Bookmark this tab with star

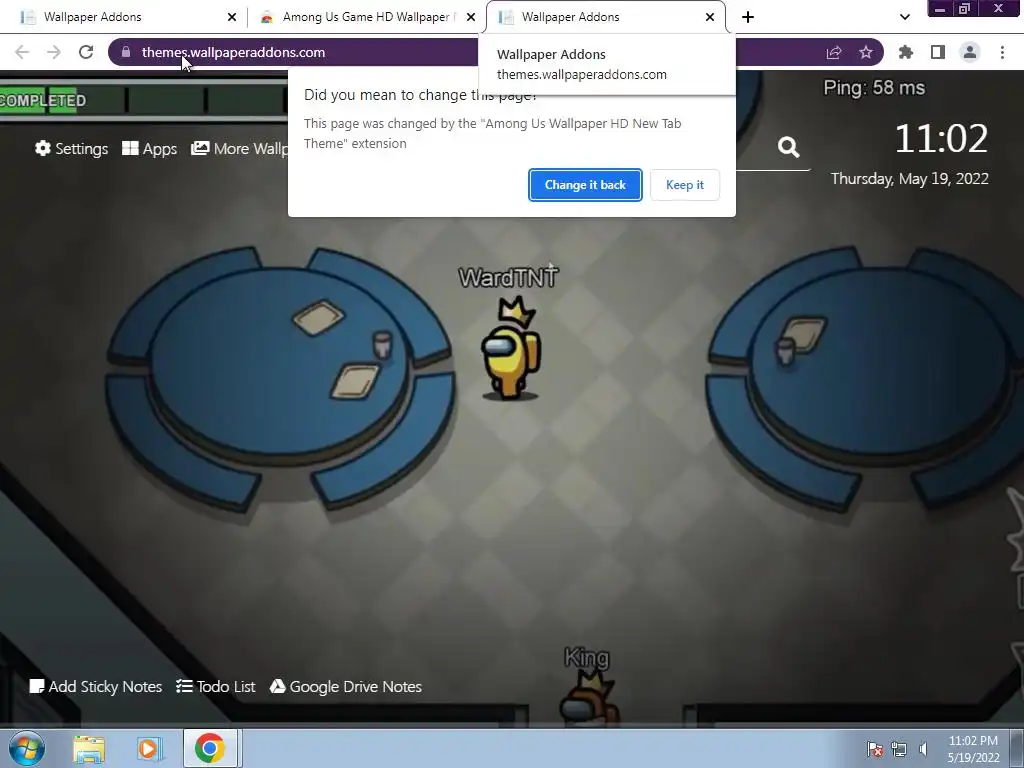(x=866, y=52)
